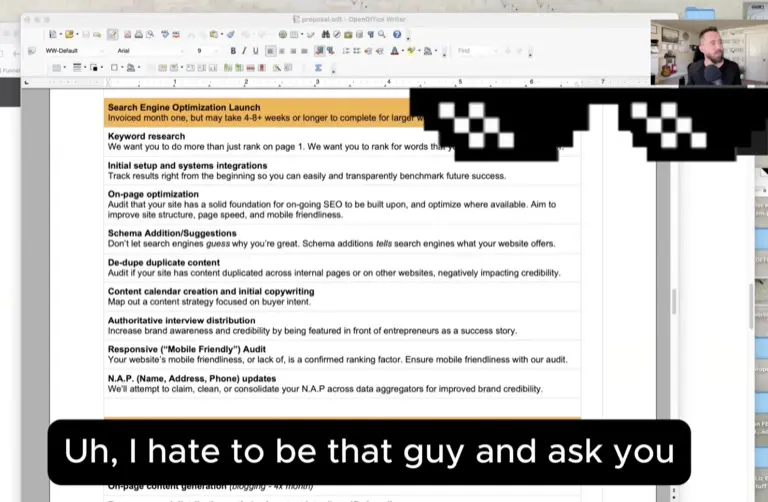Open the New document dropdown arrow

(61, 34)
